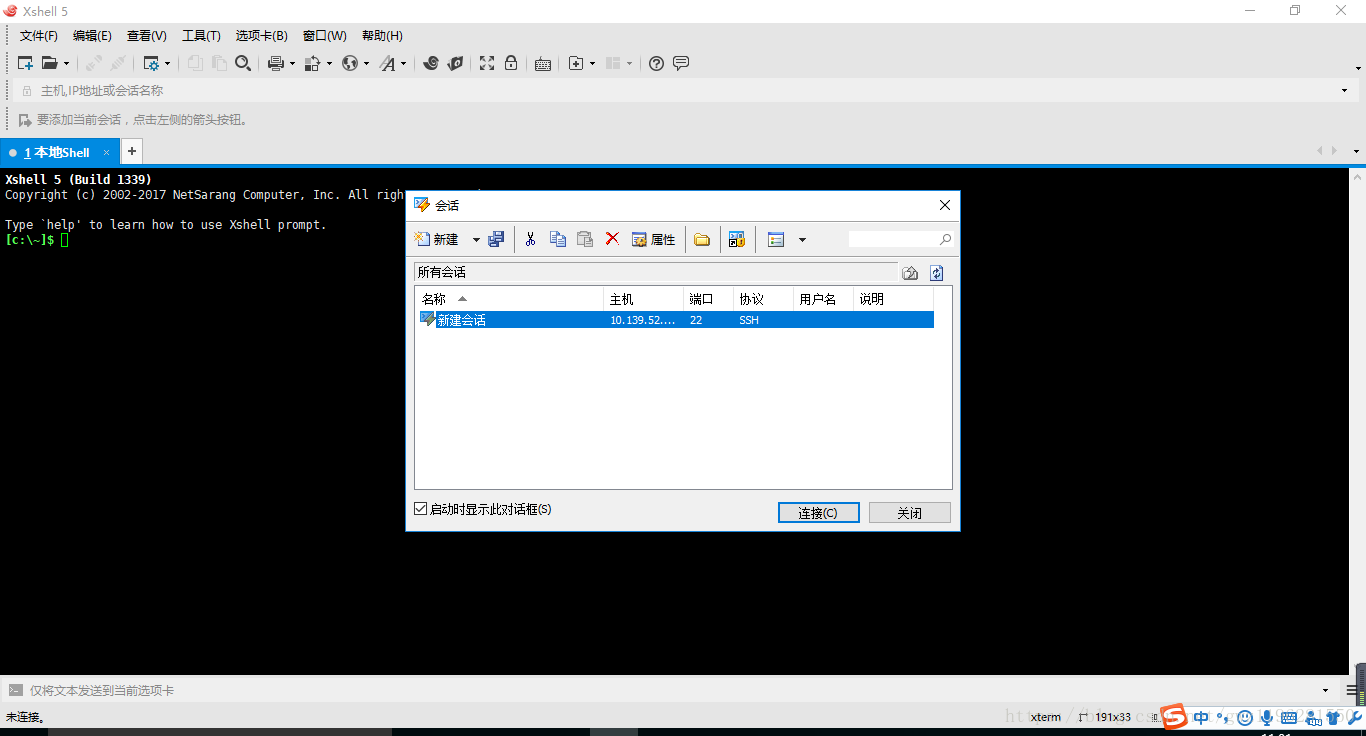
Task: Open the 查看(V) menu
Action: pyautogui.click(x=147, y=36)
